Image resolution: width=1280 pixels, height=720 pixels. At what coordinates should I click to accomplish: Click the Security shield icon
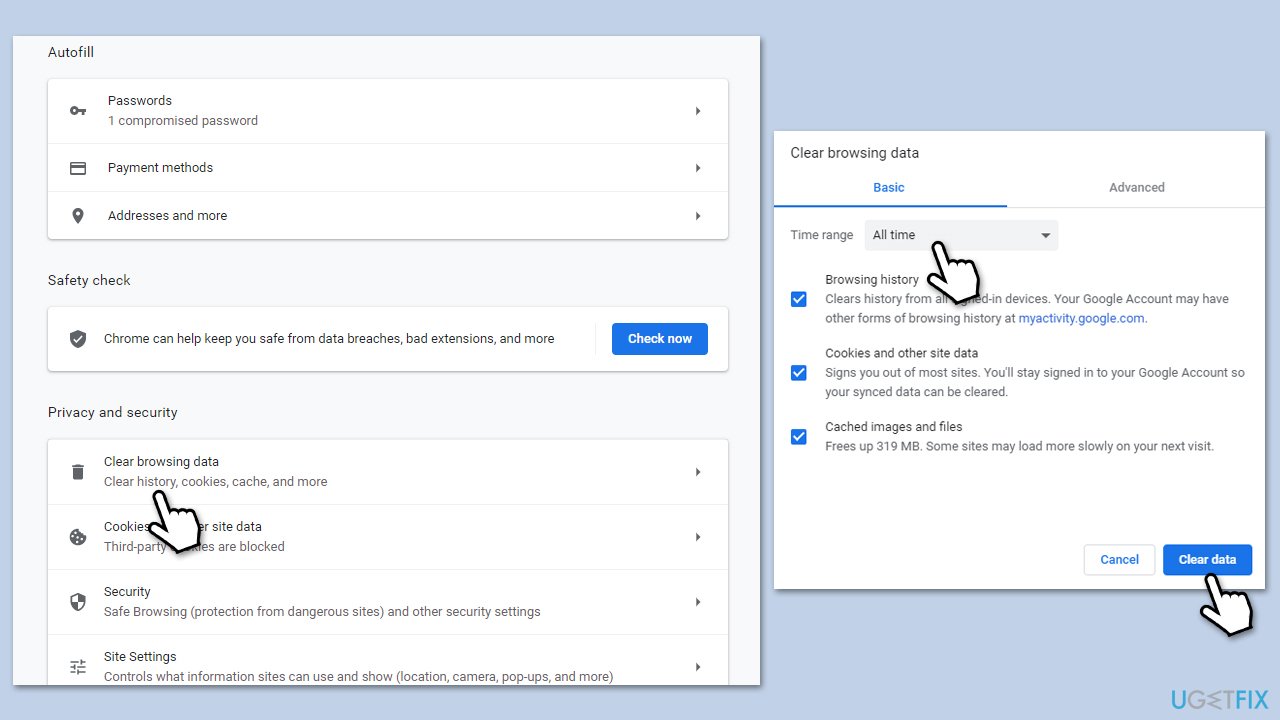(x=78, y=602)
